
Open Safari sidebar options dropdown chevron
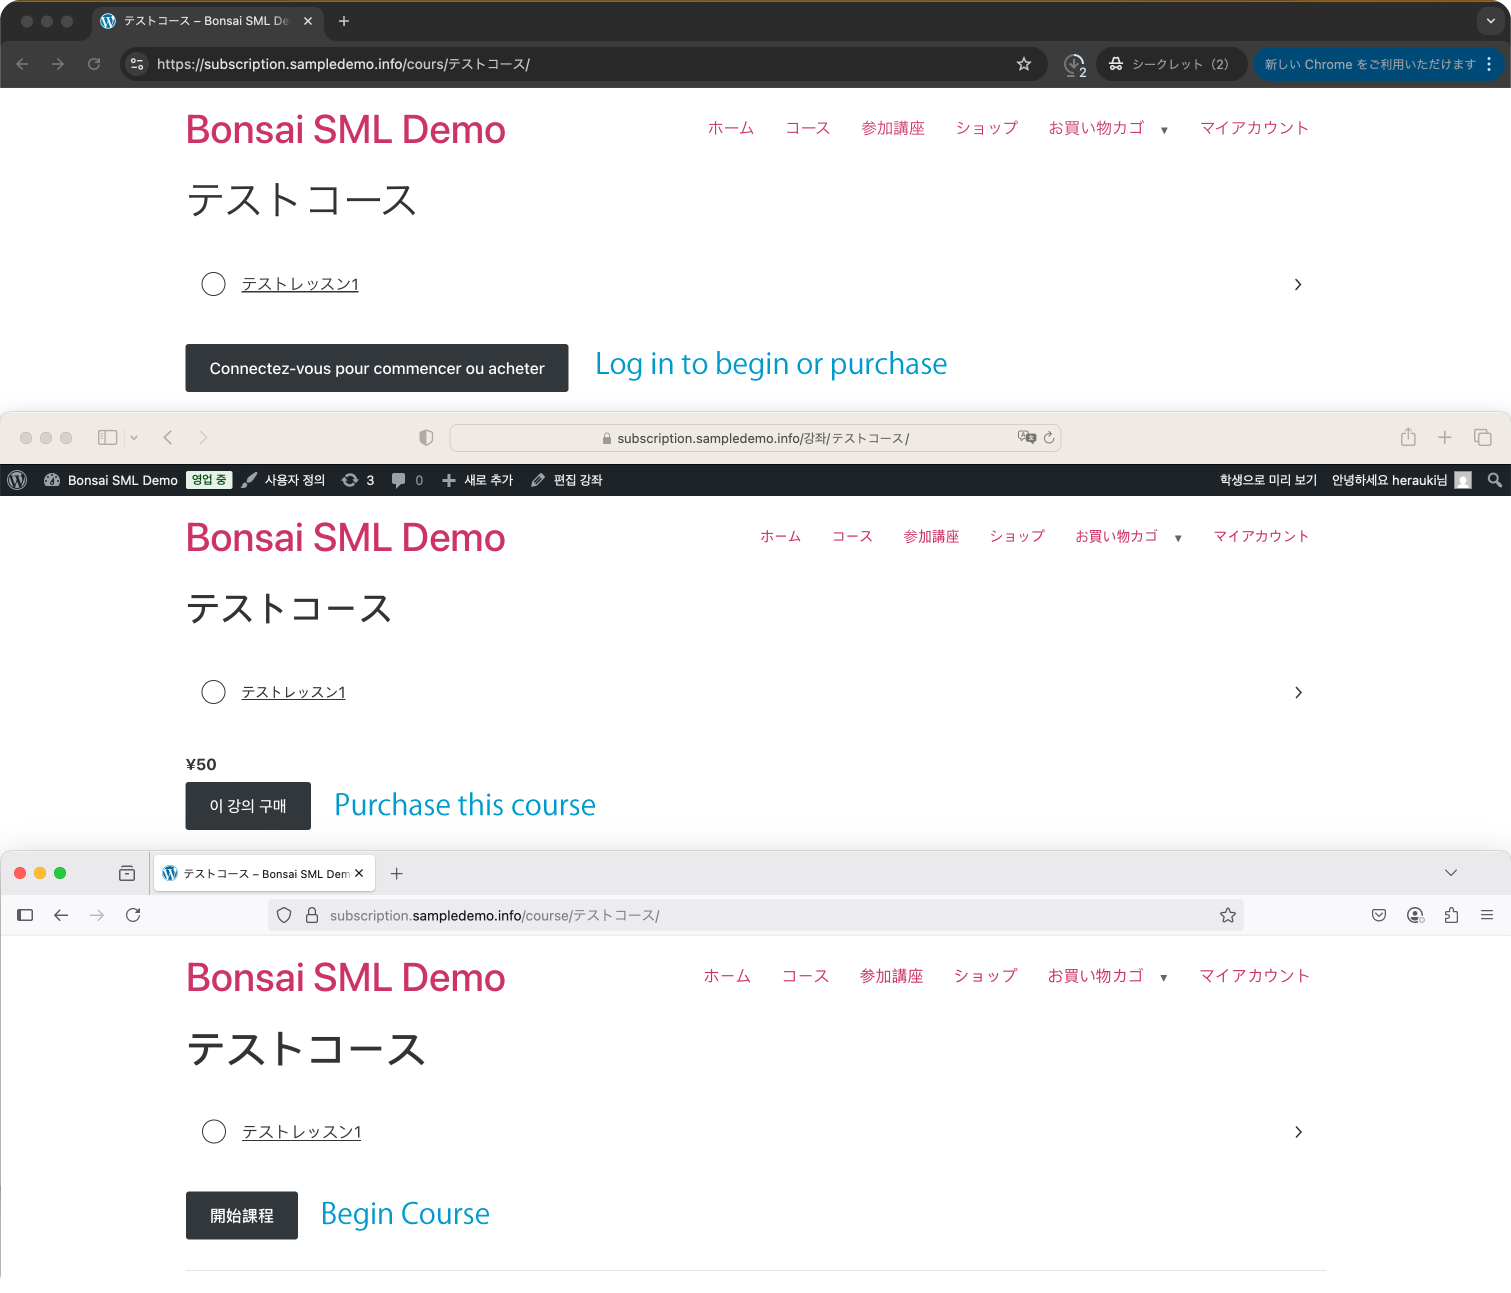[x=134, y=438]
